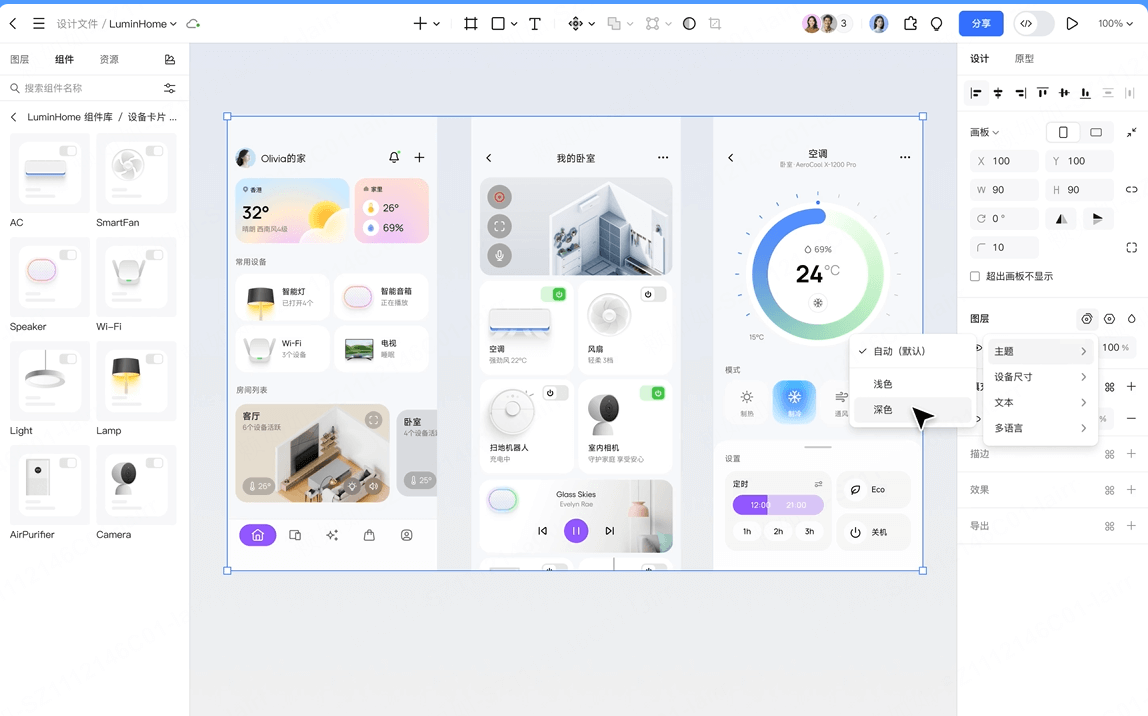Switch to the 原型 tab
Image resolution: width=1148 pixels, height=716 pixels.
coord(1024,58)
